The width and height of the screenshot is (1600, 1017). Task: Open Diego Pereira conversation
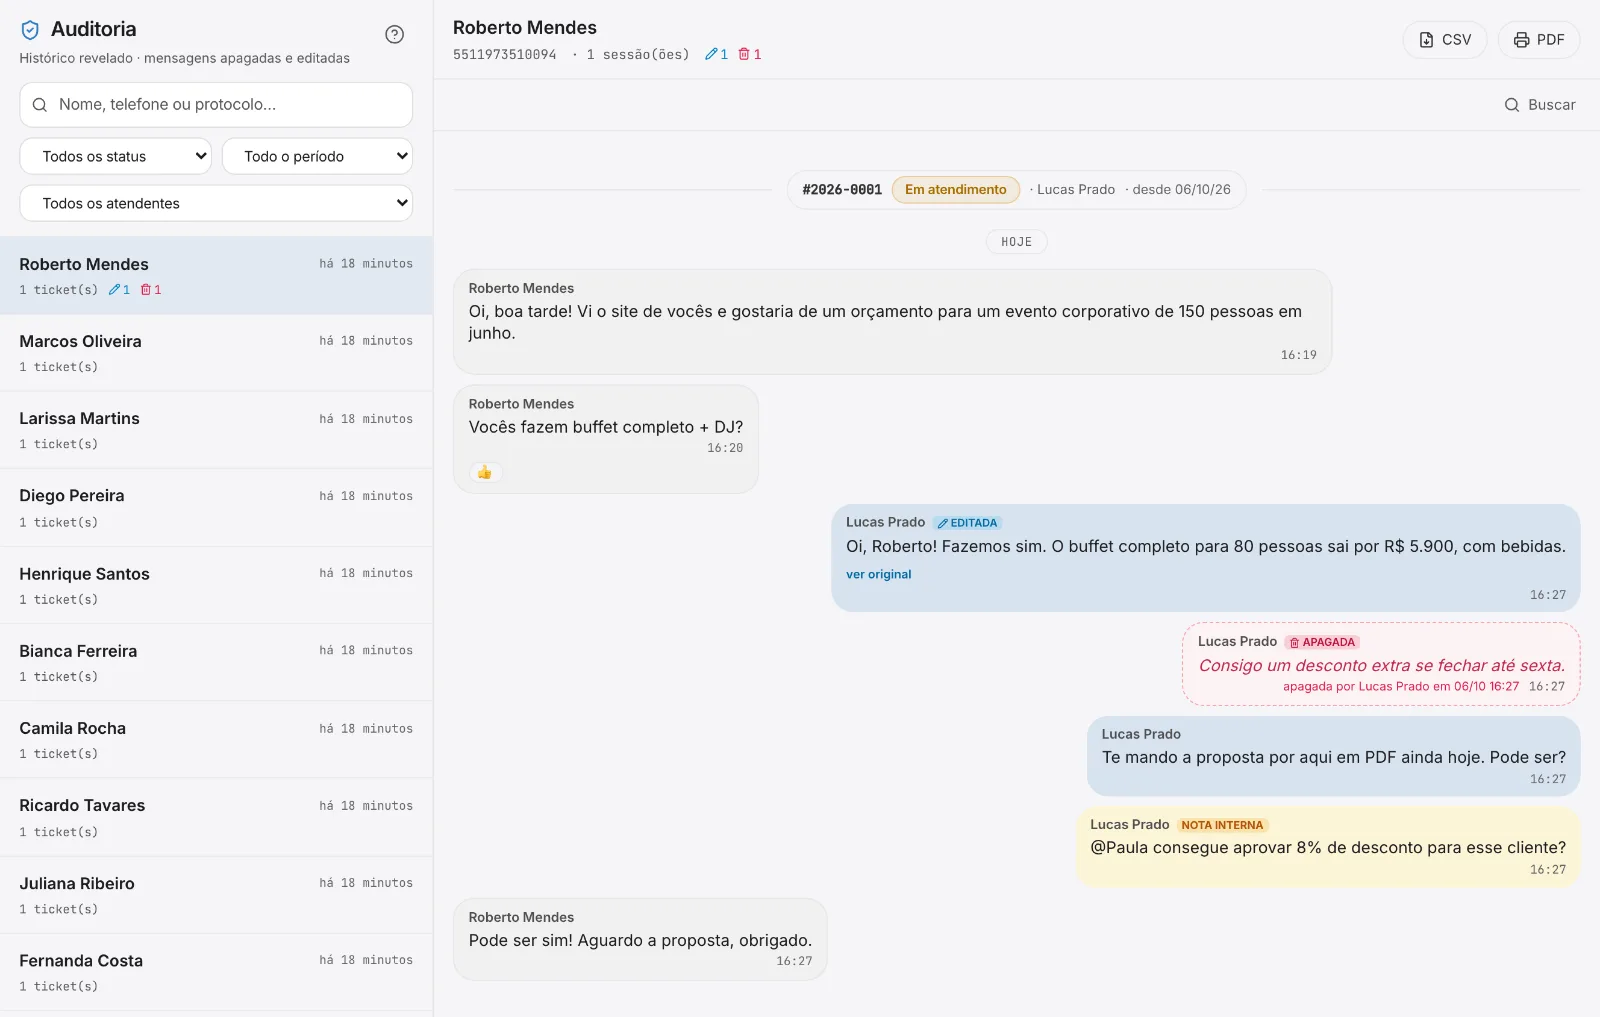[216, 508]
